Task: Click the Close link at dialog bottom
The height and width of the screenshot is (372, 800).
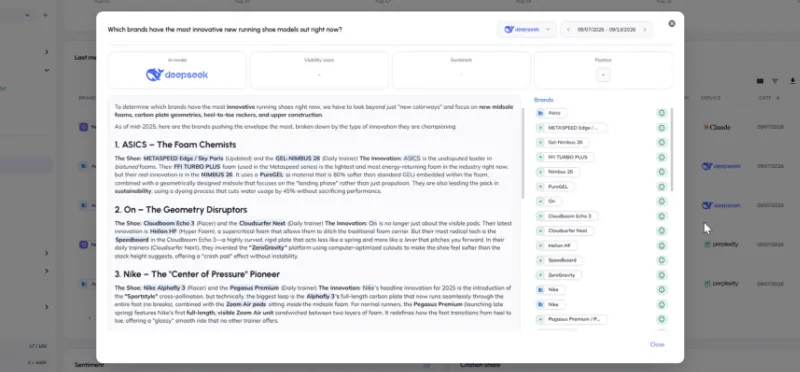Action: [x=657, y=344]
